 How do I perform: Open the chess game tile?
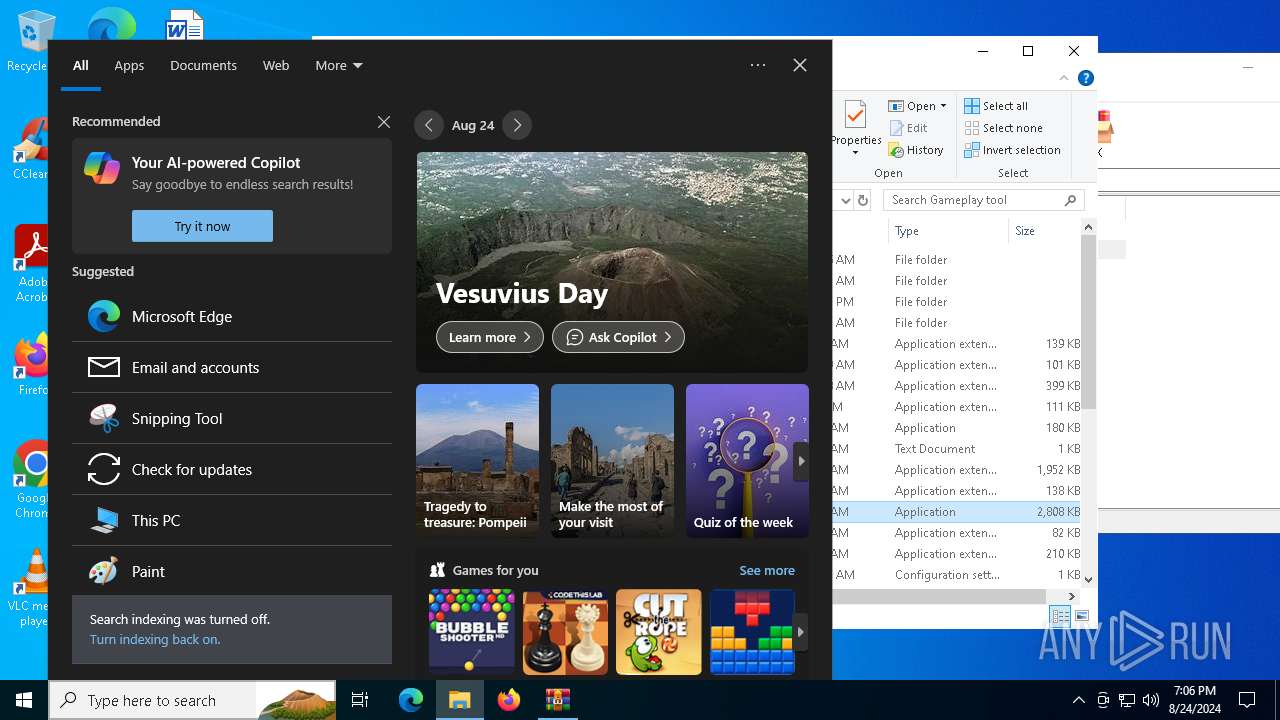(565, 632)
